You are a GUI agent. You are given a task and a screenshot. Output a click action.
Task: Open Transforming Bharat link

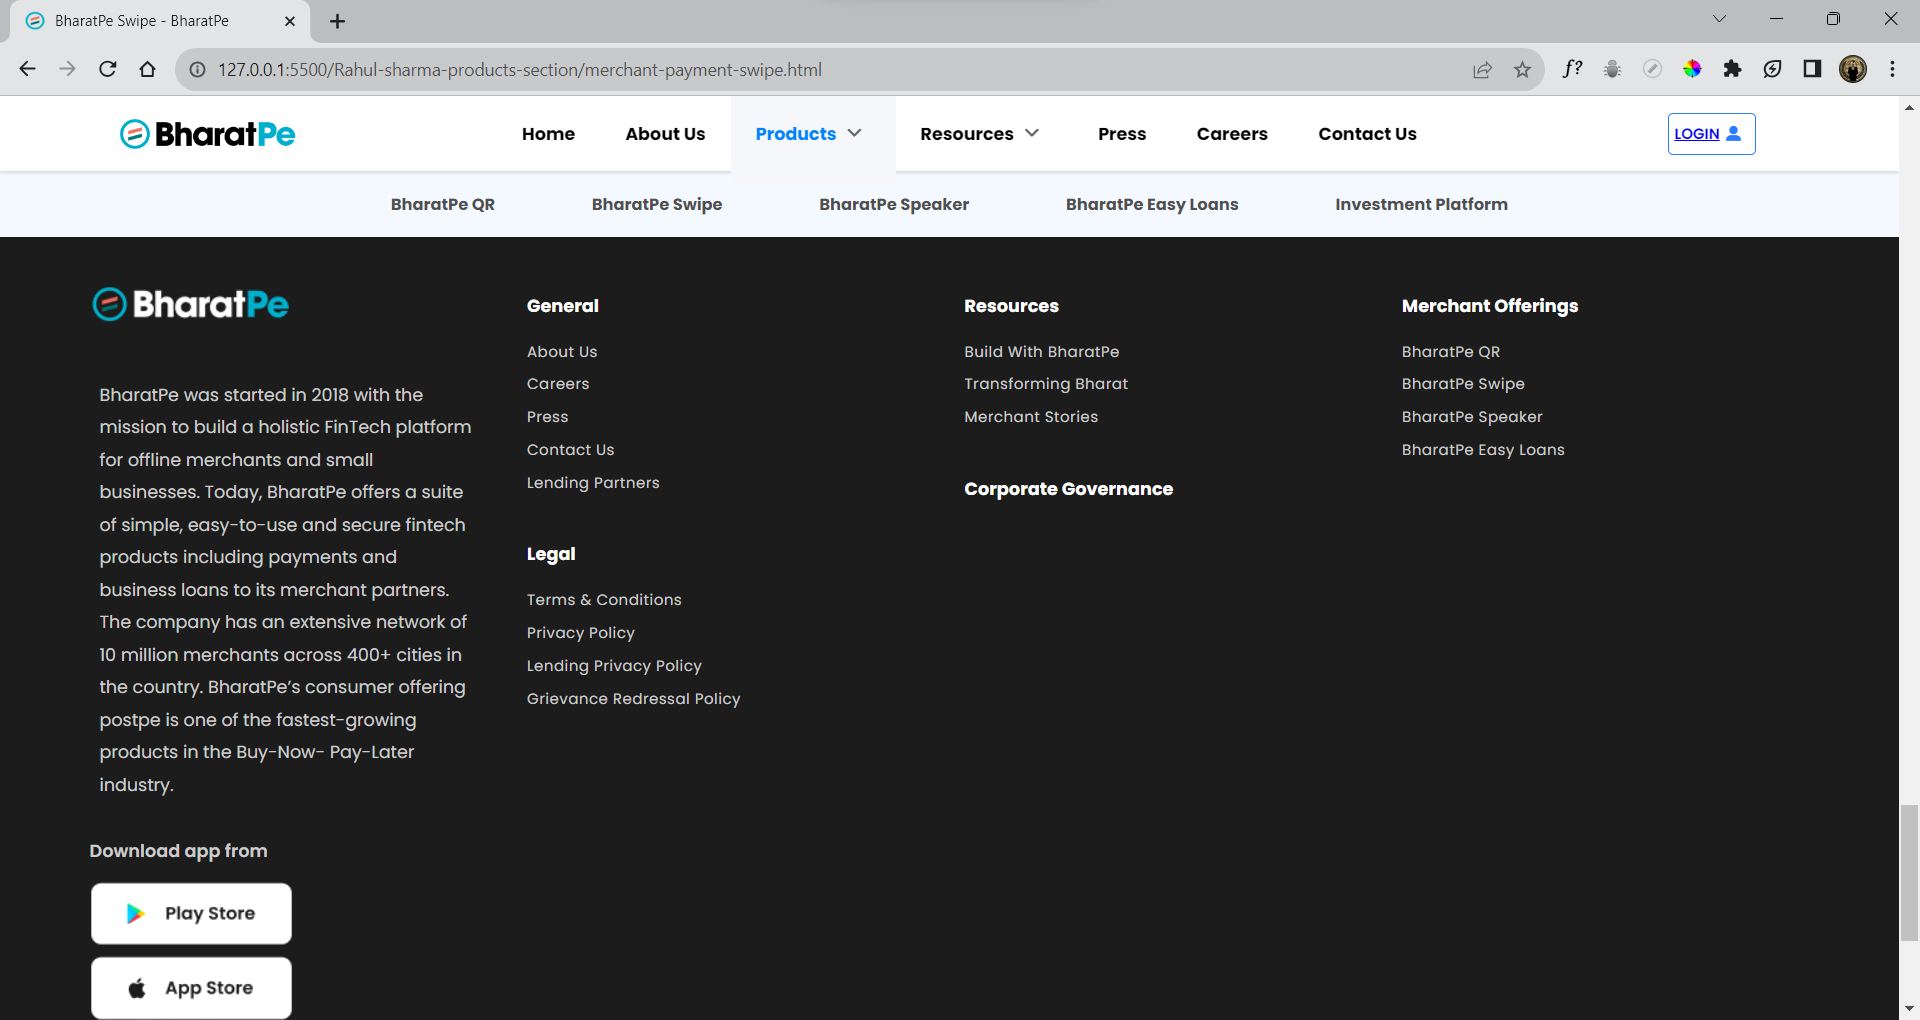(x=1046, y=384)
